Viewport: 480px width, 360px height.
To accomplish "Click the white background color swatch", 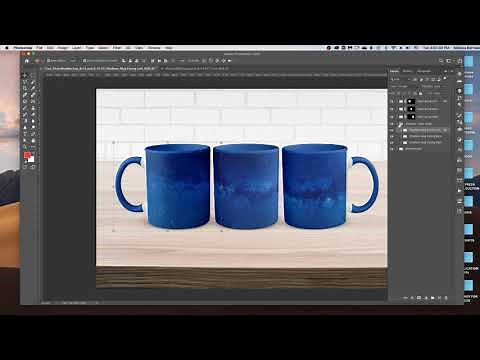I will pyautogui.click(x=32, y=160).
